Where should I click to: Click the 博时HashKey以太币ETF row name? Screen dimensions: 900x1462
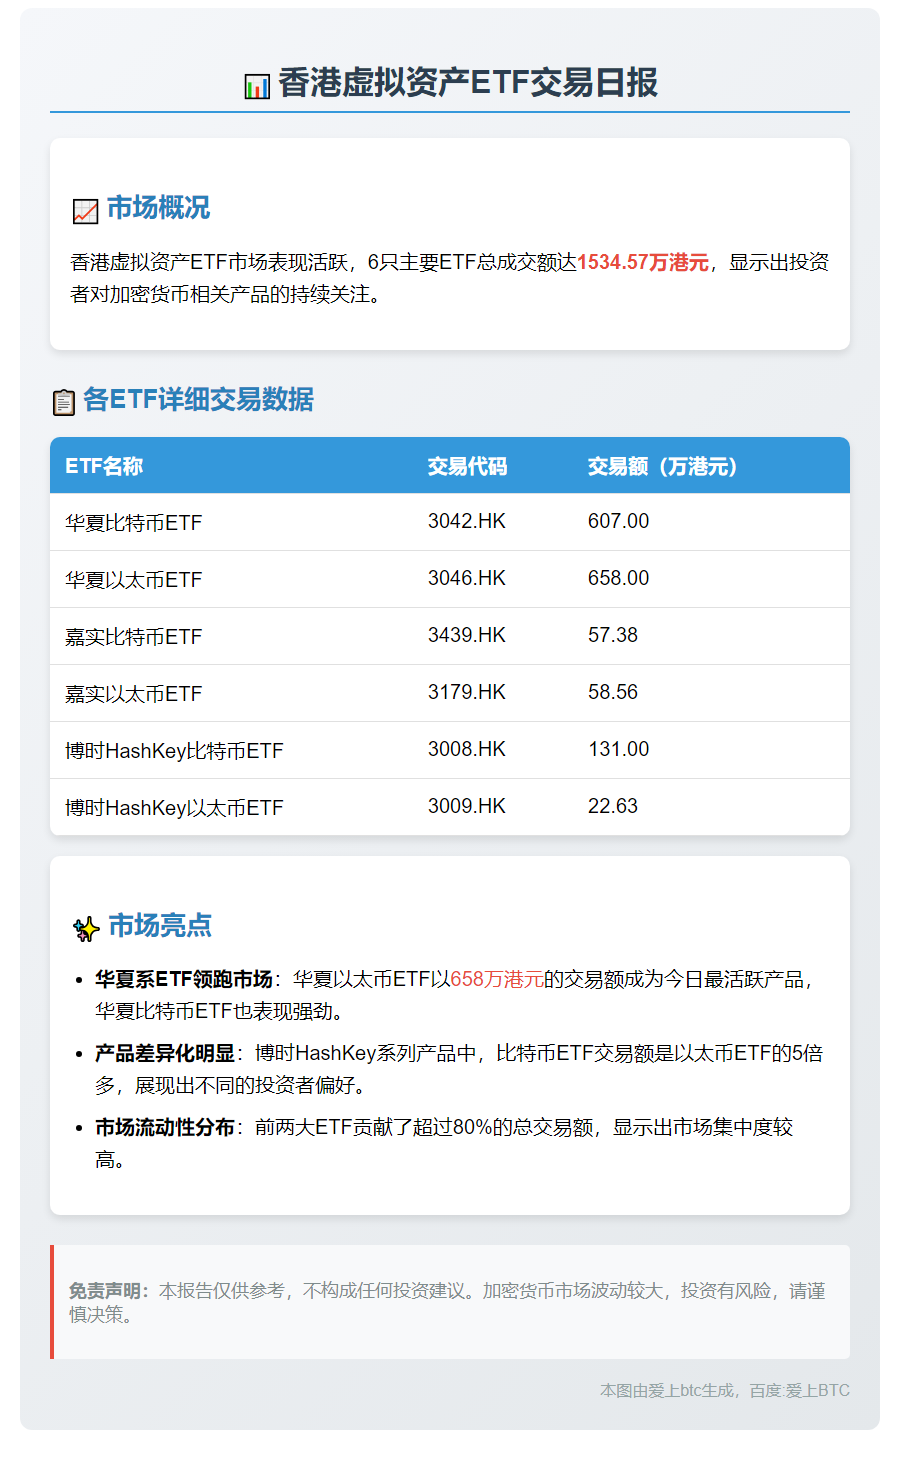coord(174,808)
